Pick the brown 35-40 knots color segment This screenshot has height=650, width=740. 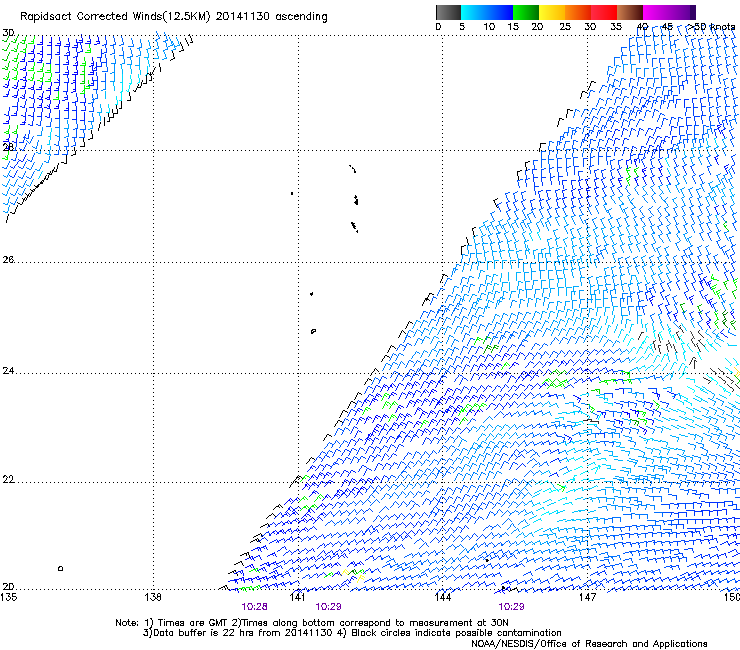pos(630,12)
